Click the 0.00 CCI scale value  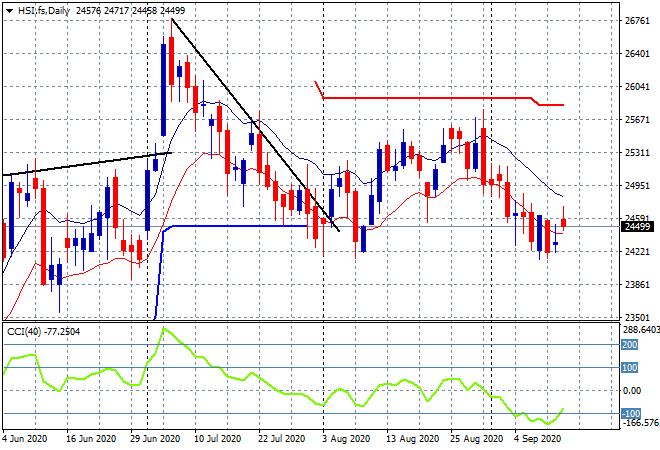tap(631, 391)
